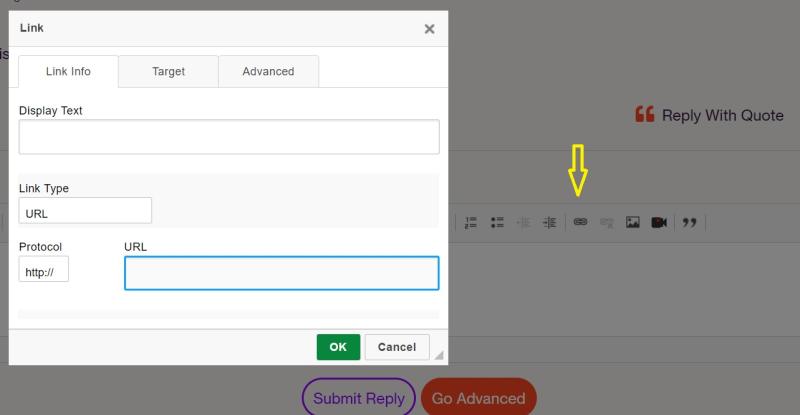
Task: Increase indent in editor toolbar
Action: (x=549, y=223)
